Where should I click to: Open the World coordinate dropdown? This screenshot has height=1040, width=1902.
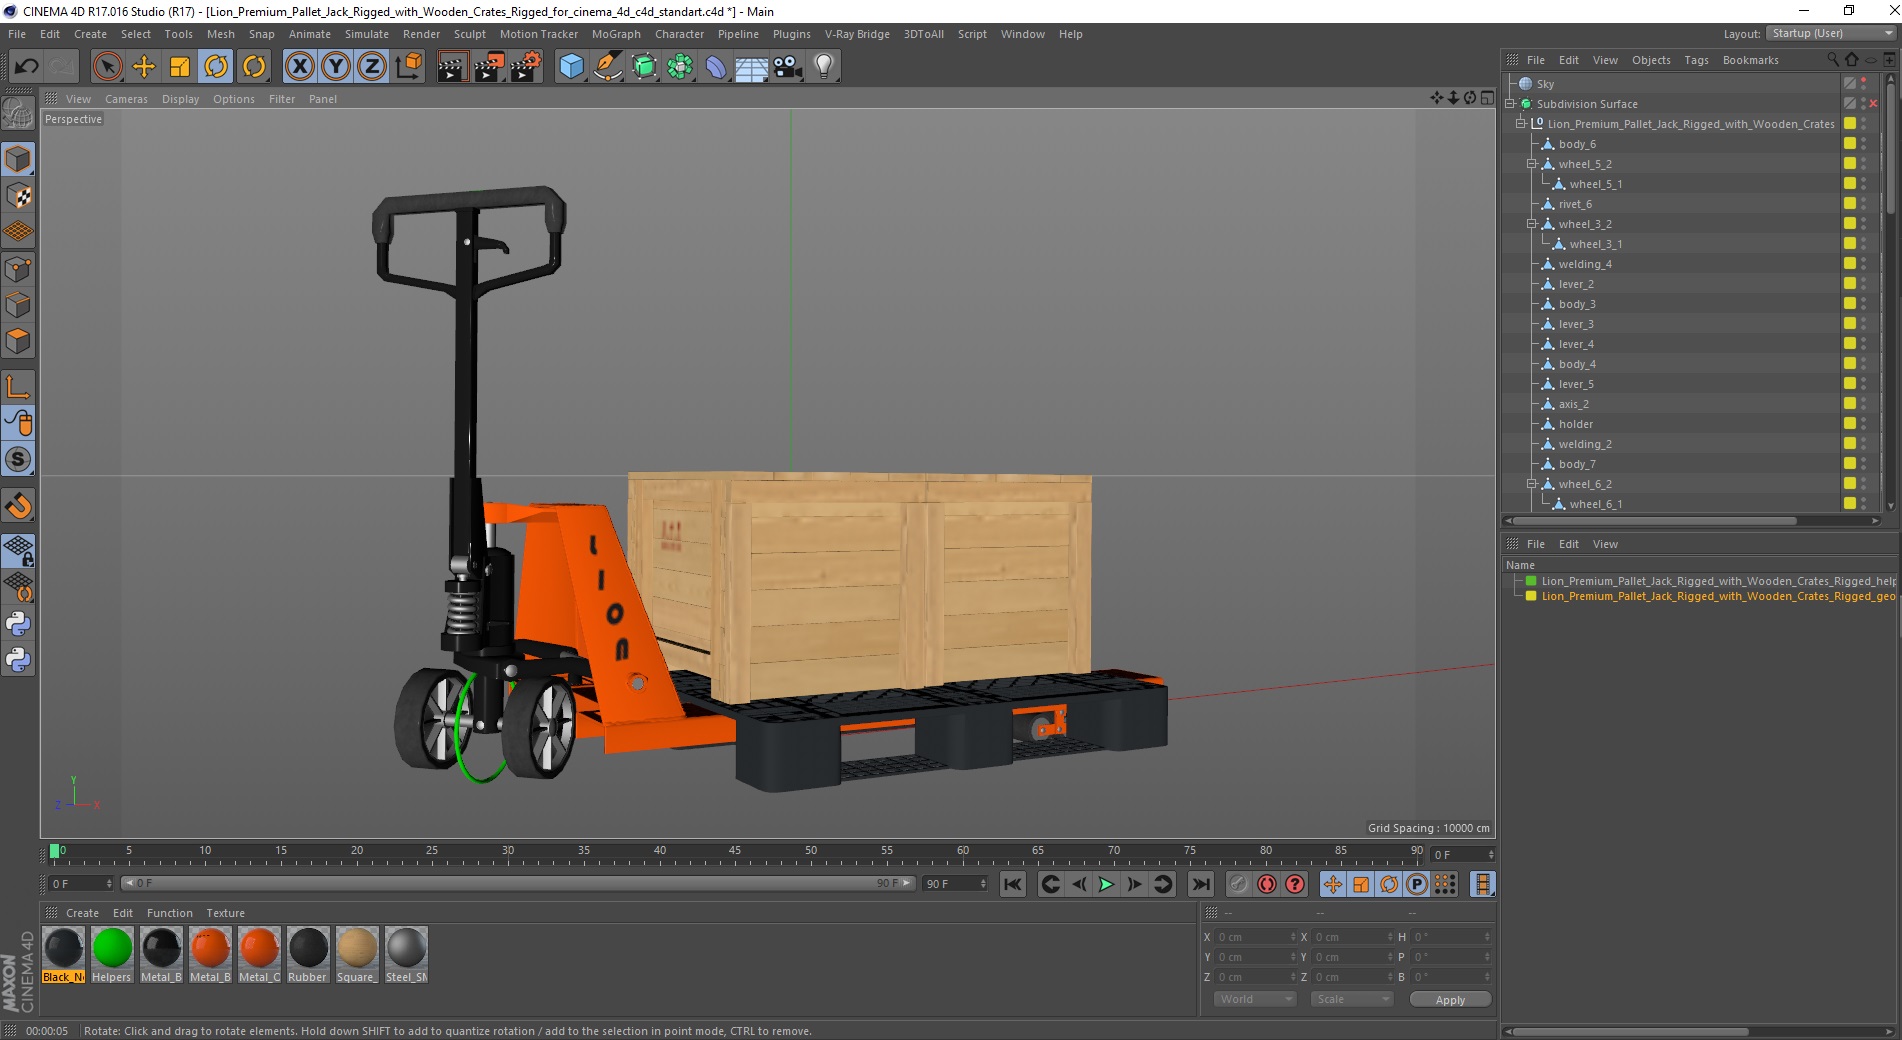point(1255,999)
